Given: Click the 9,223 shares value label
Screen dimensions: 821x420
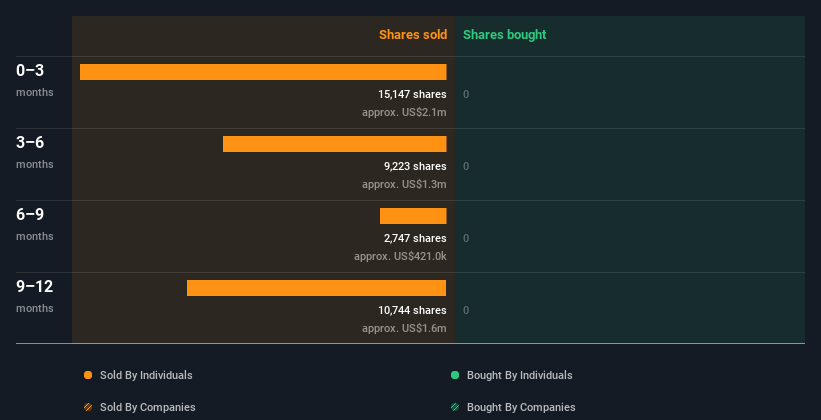Looking at the screenshot, I should (x=414, y=166).
